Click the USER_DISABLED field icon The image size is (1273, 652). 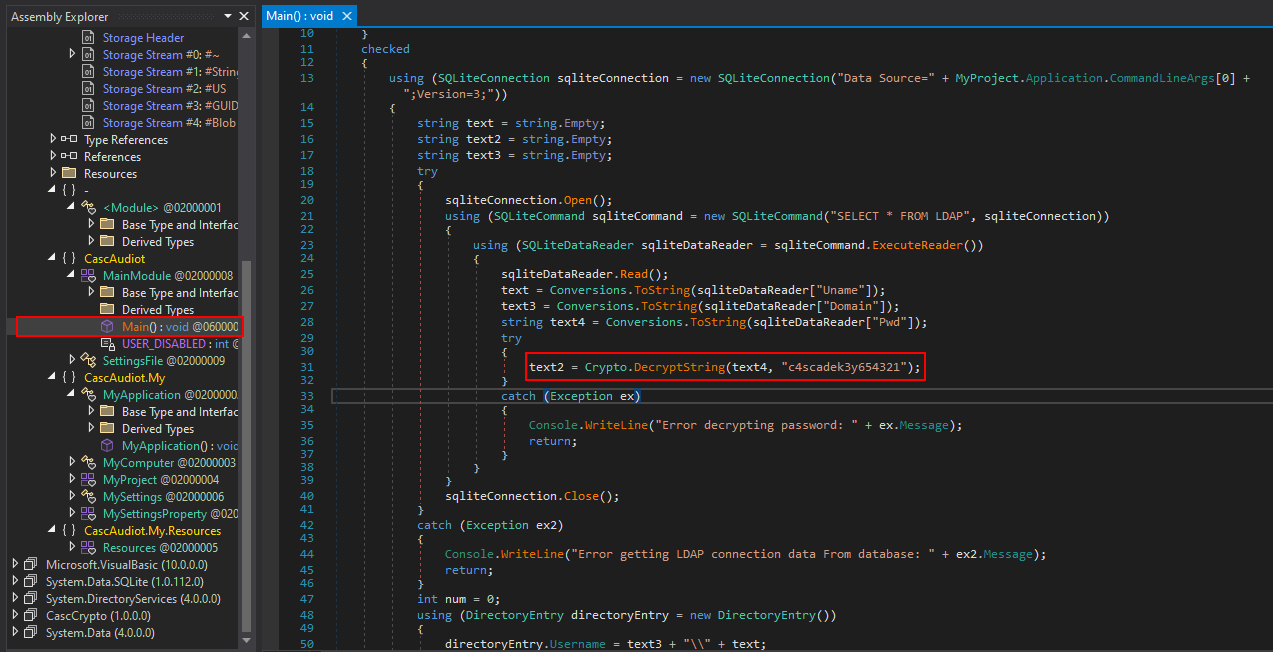pos(107,344)
